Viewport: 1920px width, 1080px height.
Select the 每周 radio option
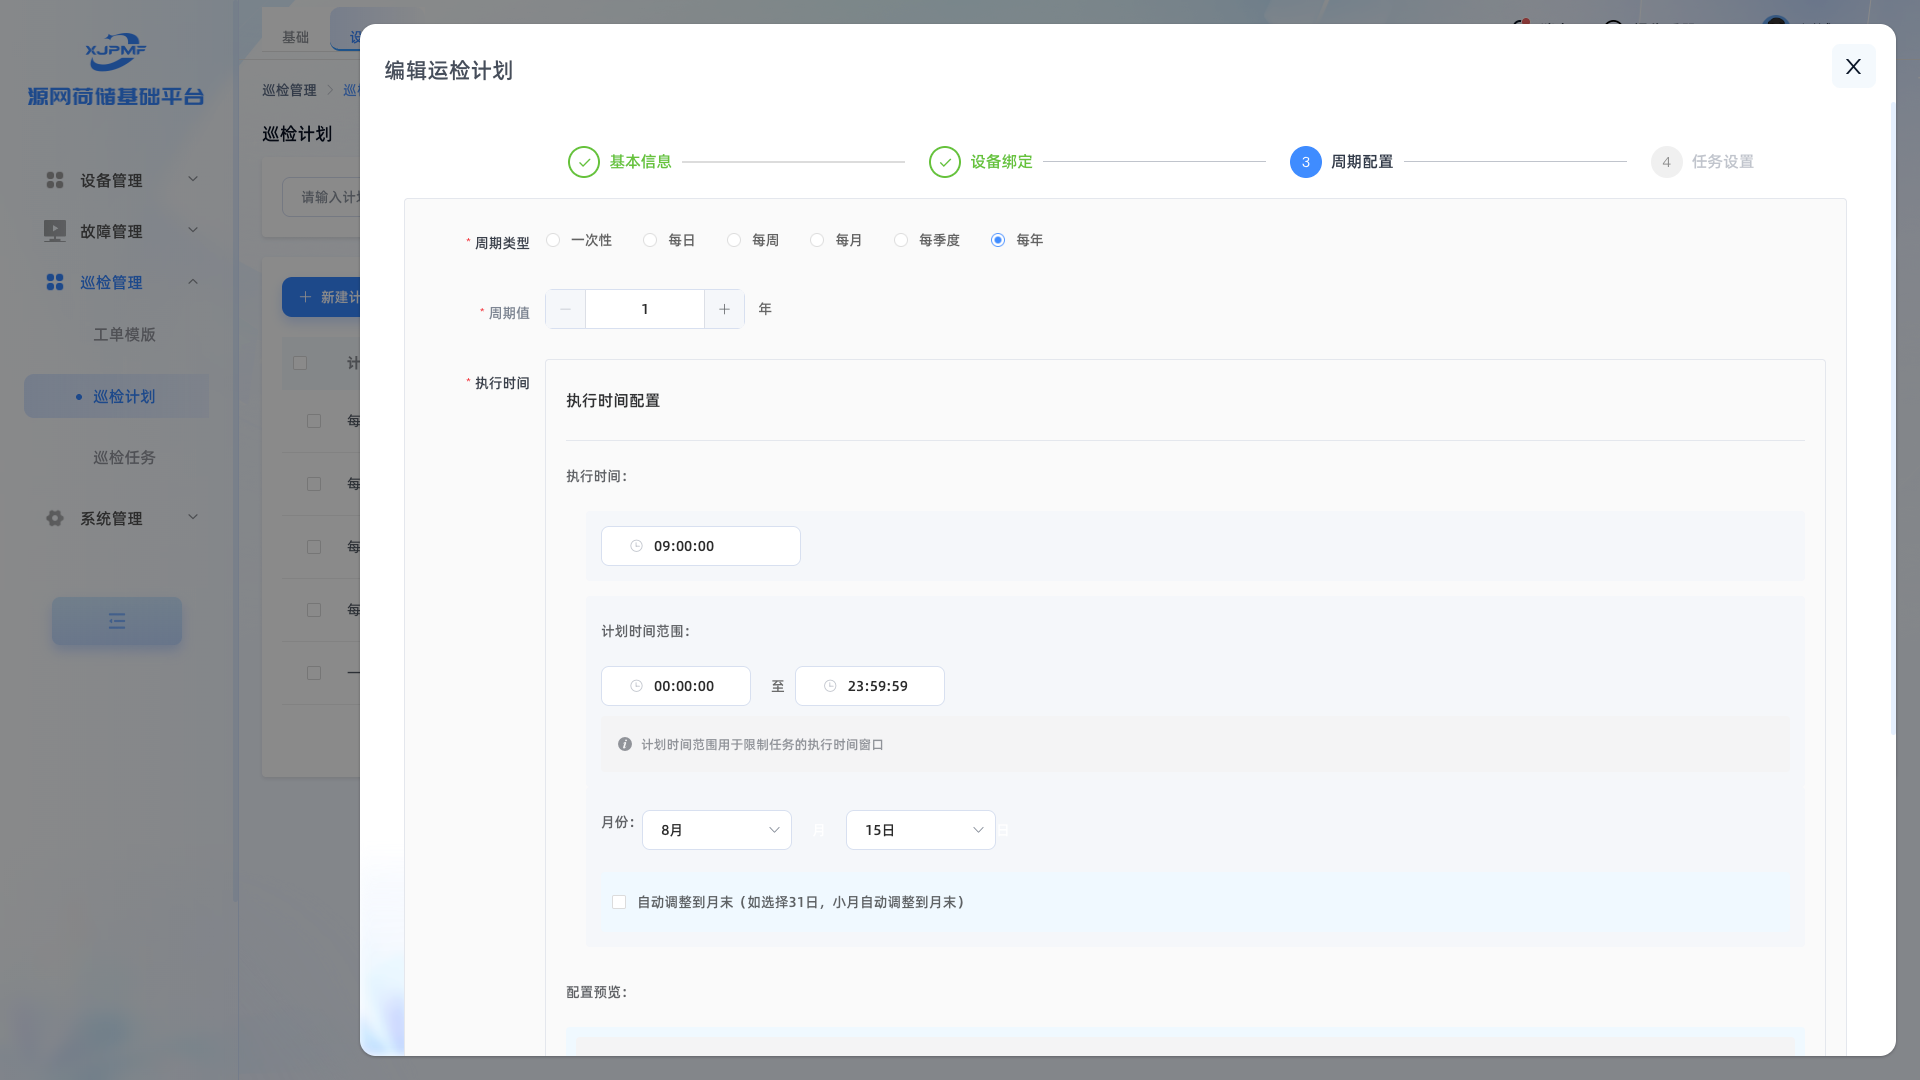(x=734, y=240)
